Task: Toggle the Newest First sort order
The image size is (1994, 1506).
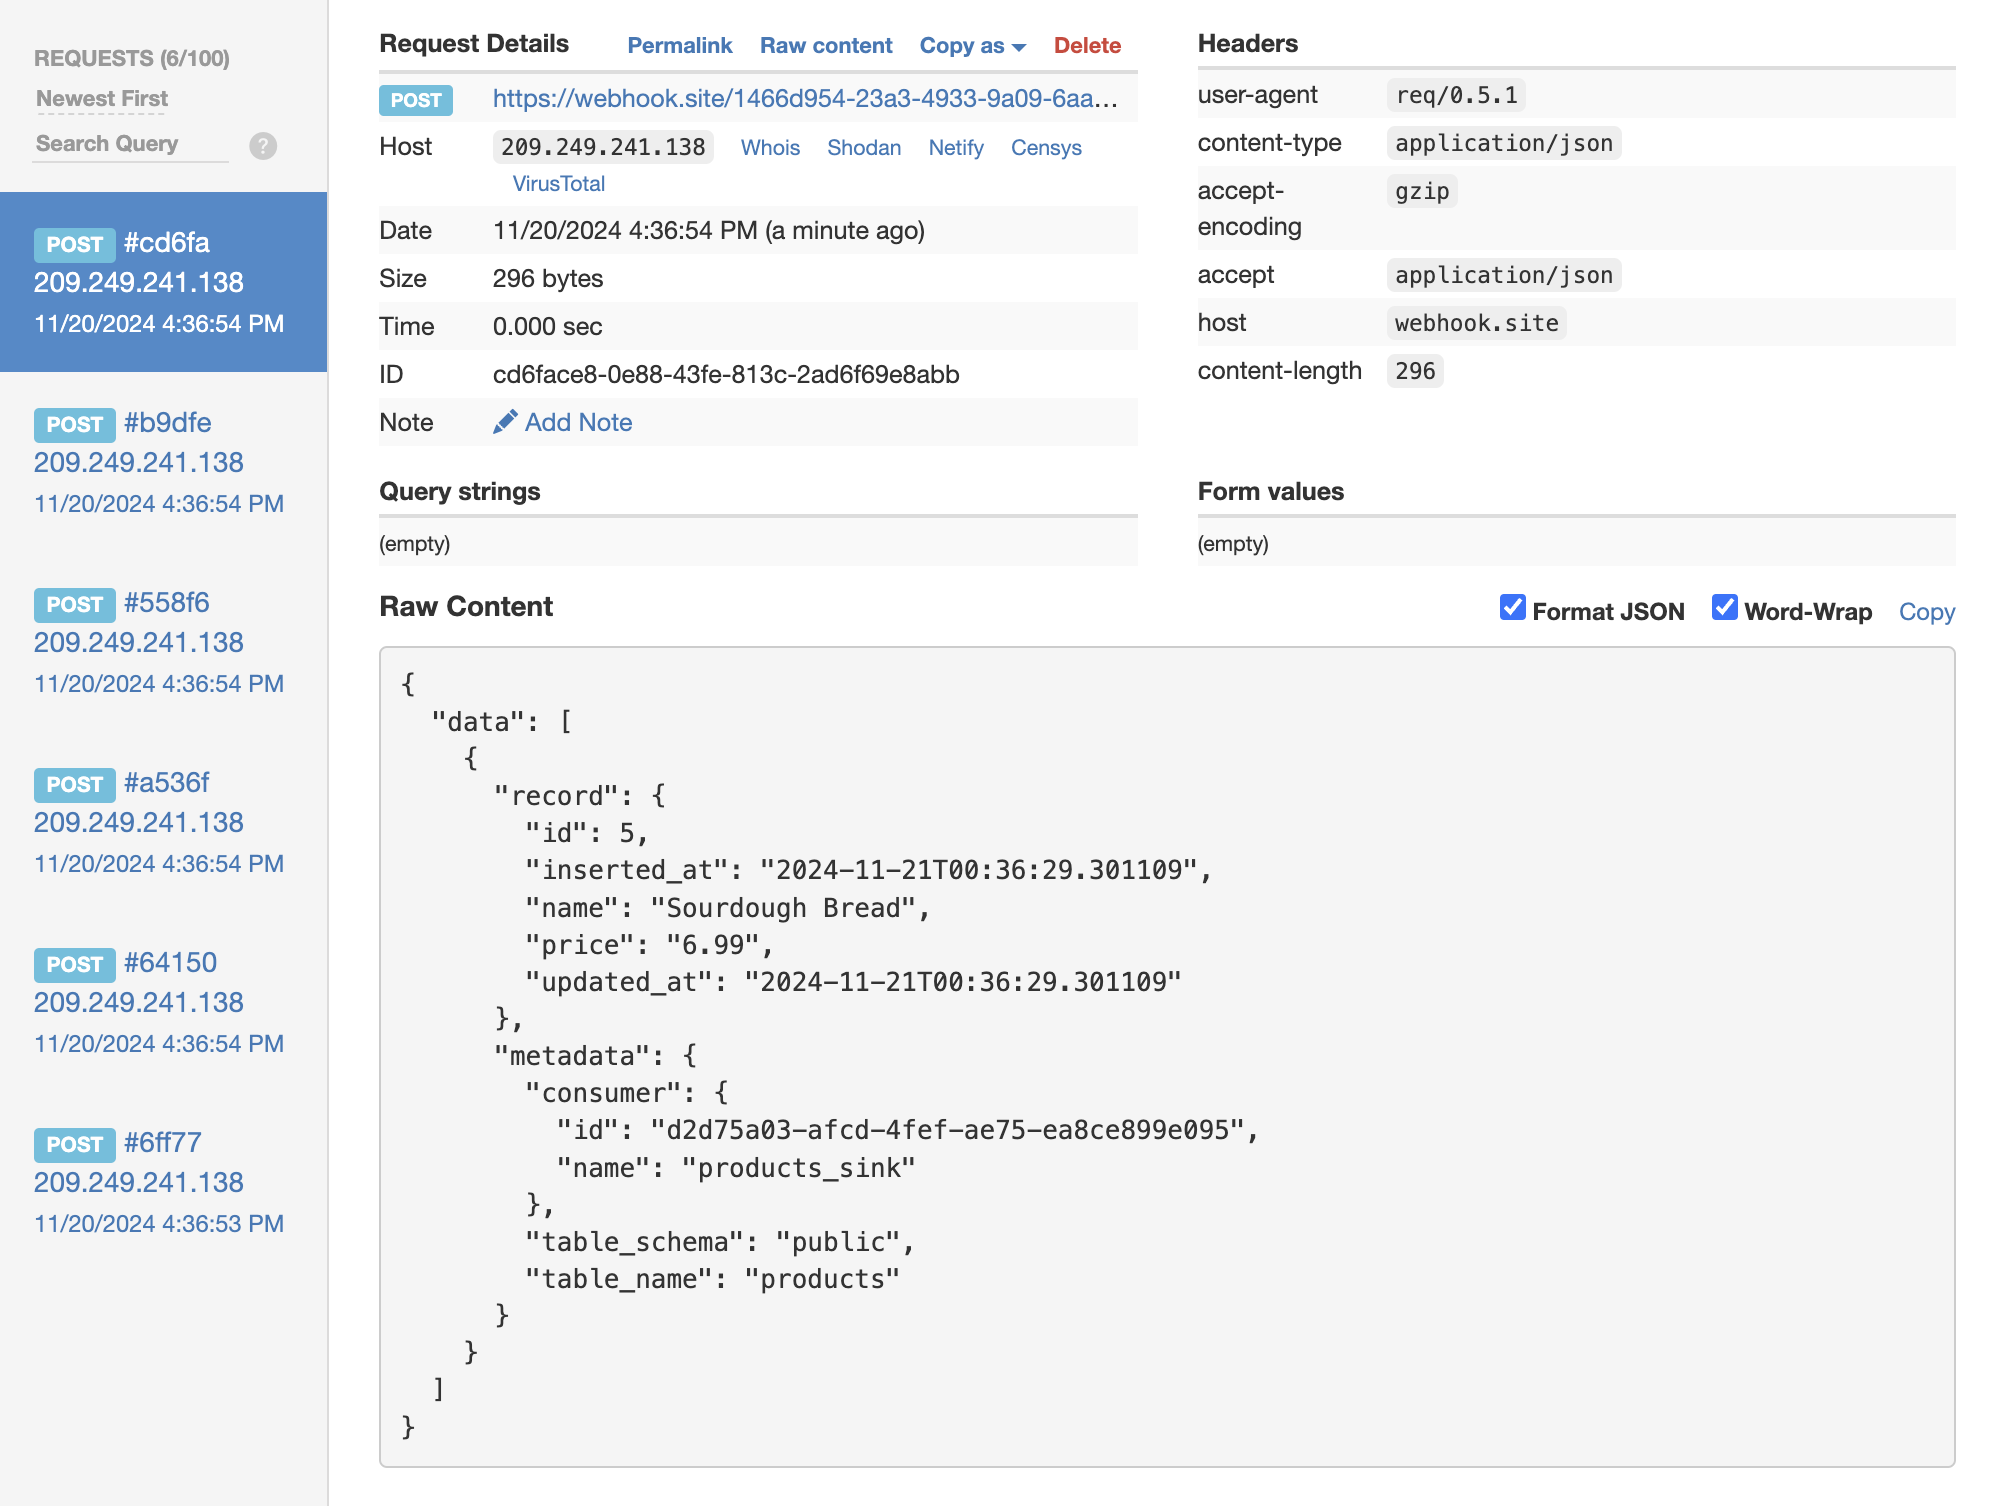Action: coord(101,98)
